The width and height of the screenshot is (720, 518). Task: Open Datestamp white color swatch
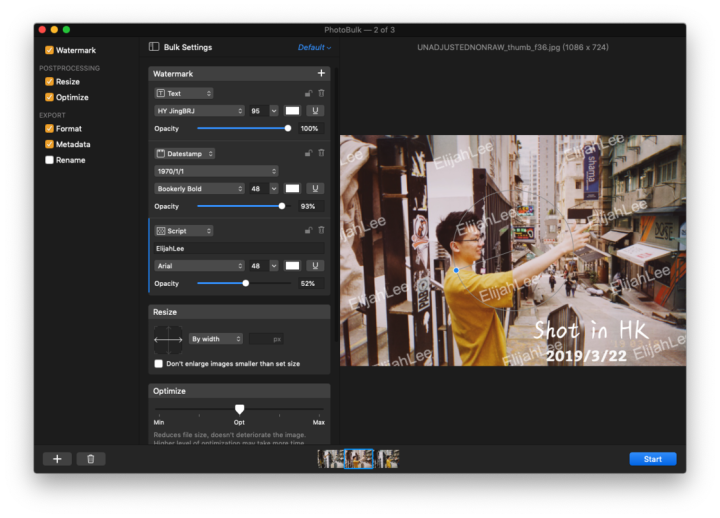[292, 188]
